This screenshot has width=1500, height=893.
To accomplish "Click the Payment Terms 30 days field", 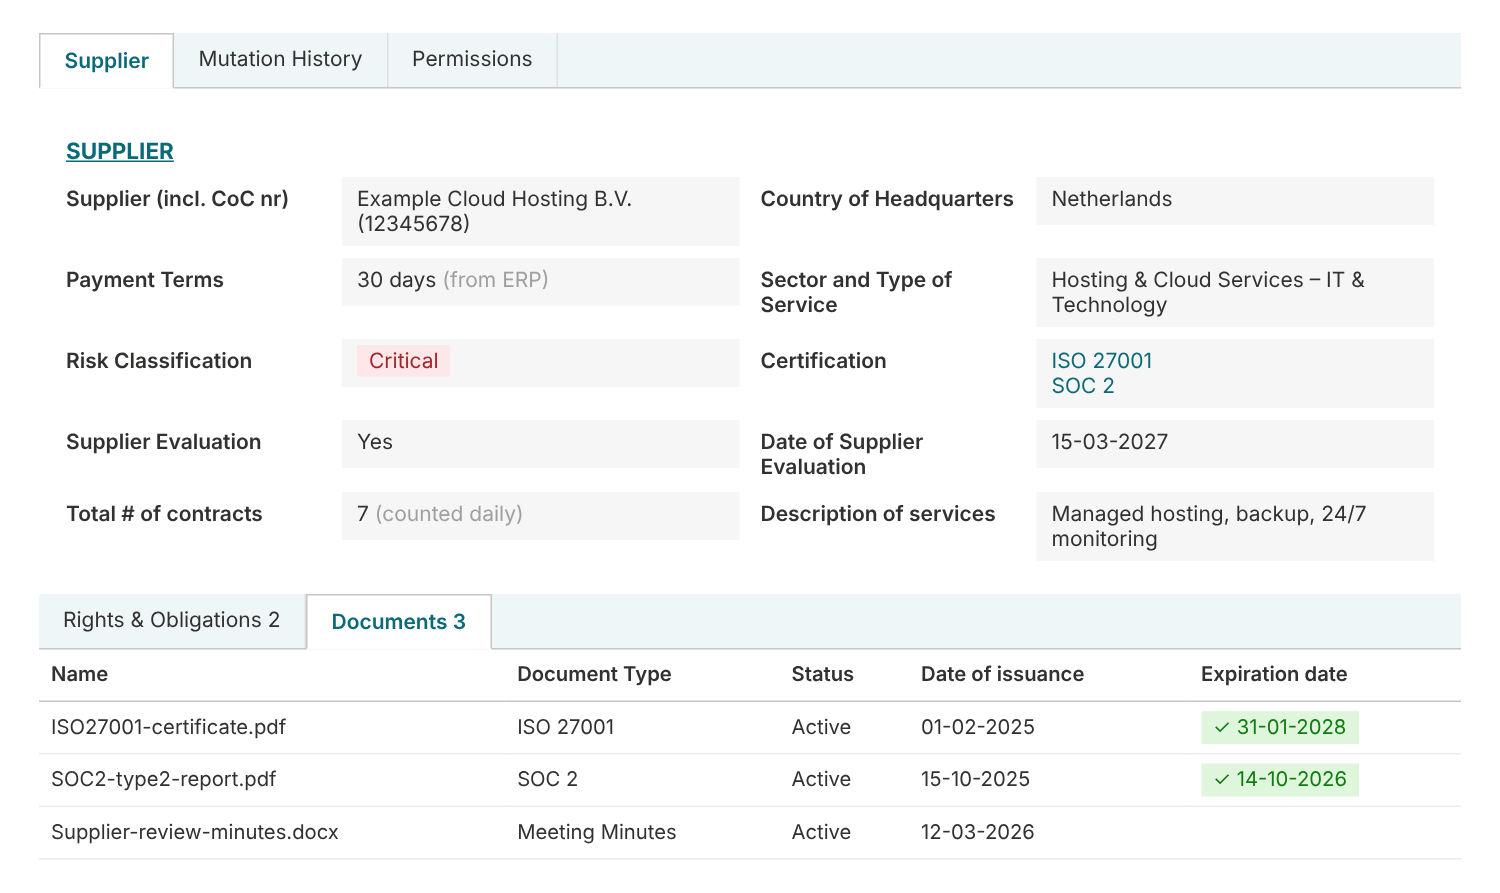I will (x=541, y=282).
